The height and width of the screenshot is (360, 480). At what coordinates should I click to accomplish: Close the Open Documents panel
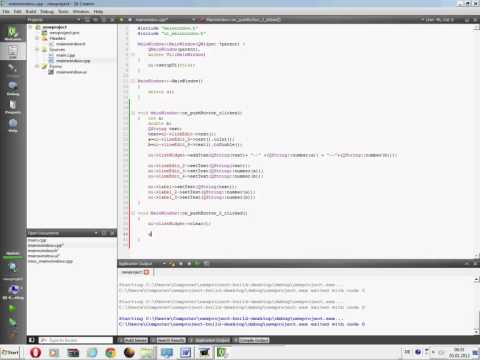[112, 233]
